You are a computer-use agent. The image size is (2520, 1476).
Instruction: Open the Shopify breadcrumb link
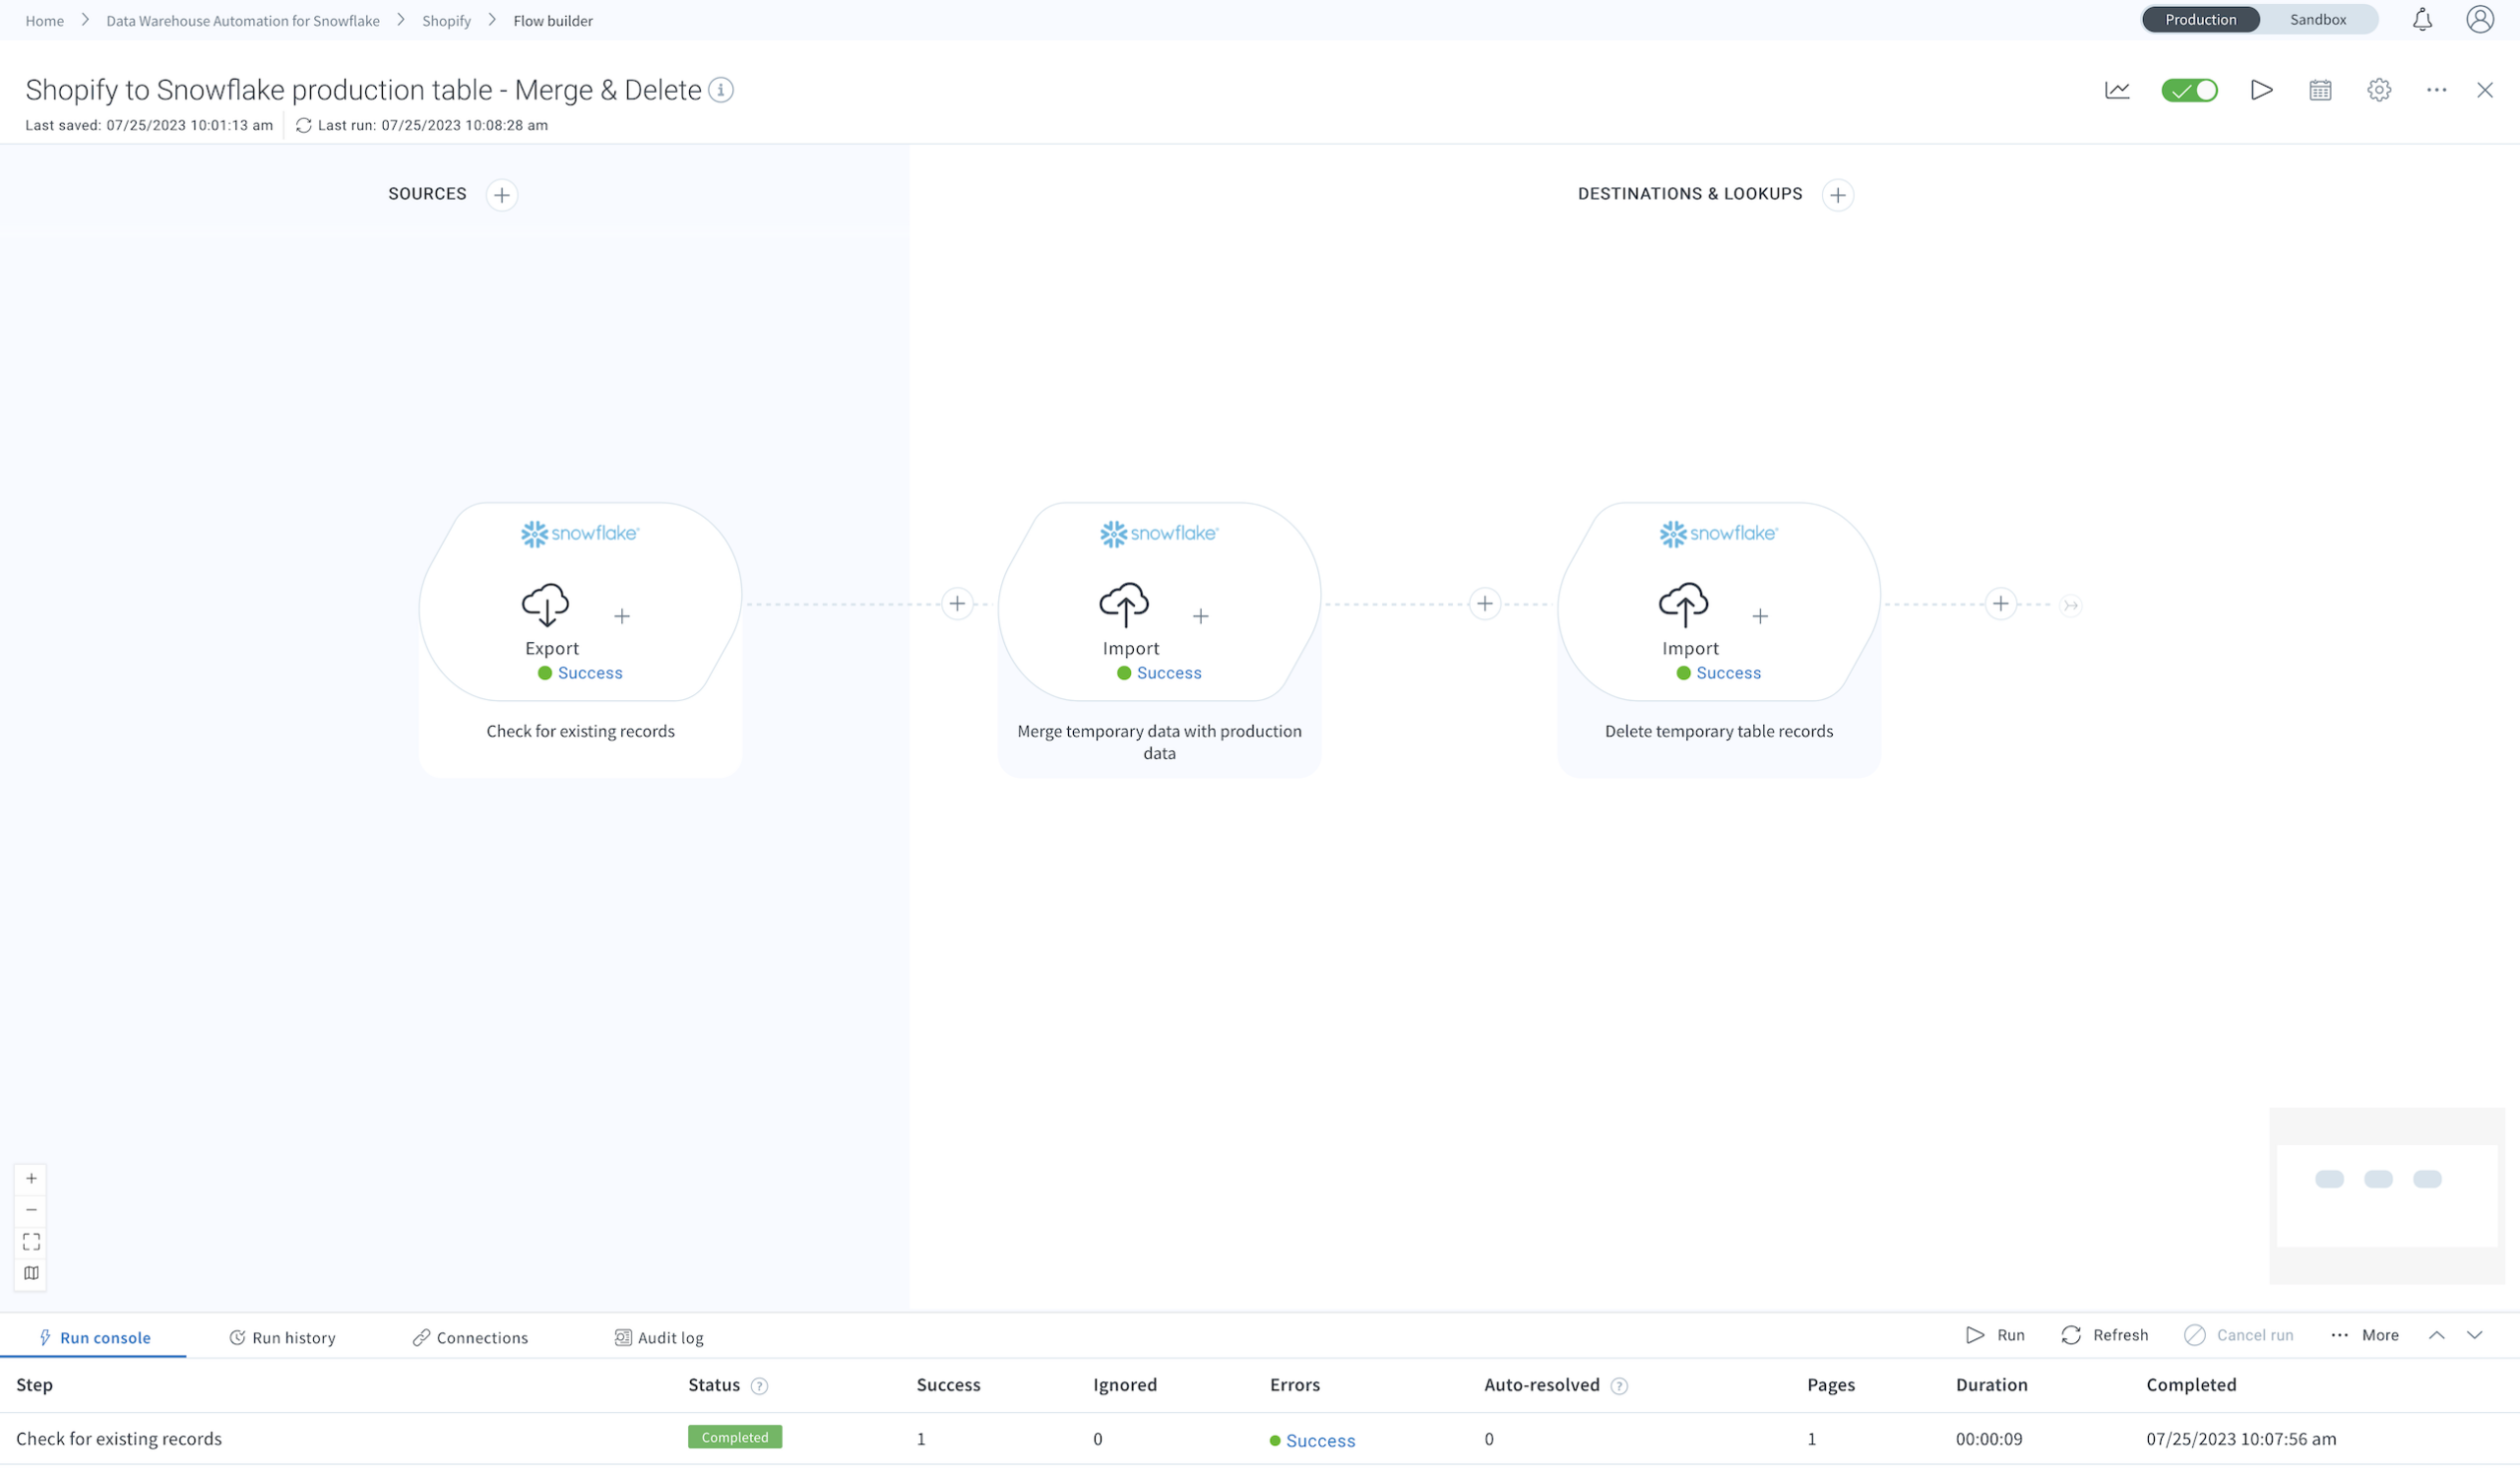tap(446, 21)
